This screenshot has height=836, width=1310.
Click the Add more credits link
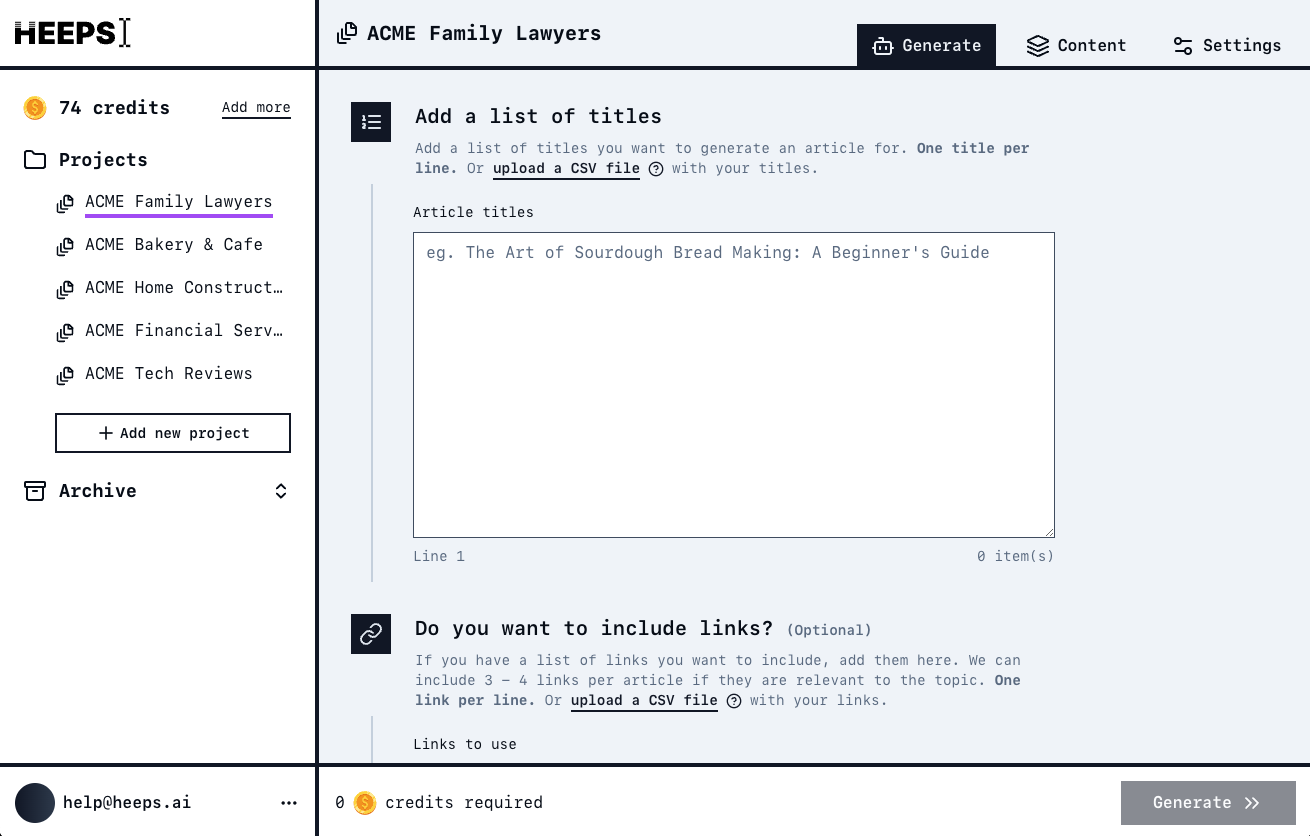[x=256, y=108]
